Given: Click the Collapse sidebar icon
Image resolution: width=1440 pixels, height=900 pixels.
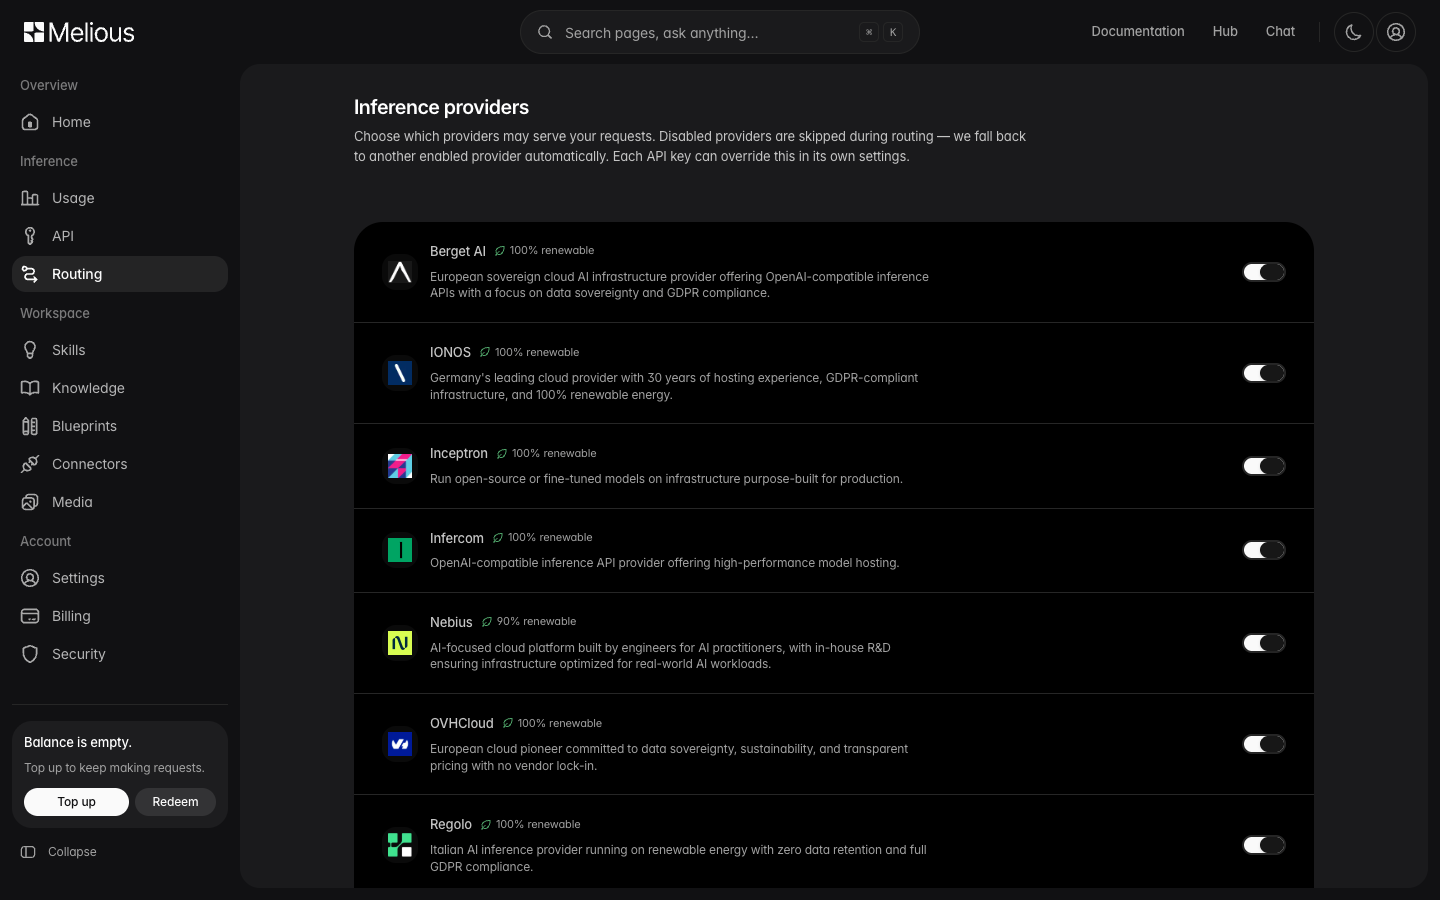Looking at the screenshot, I should coord(28,852).
